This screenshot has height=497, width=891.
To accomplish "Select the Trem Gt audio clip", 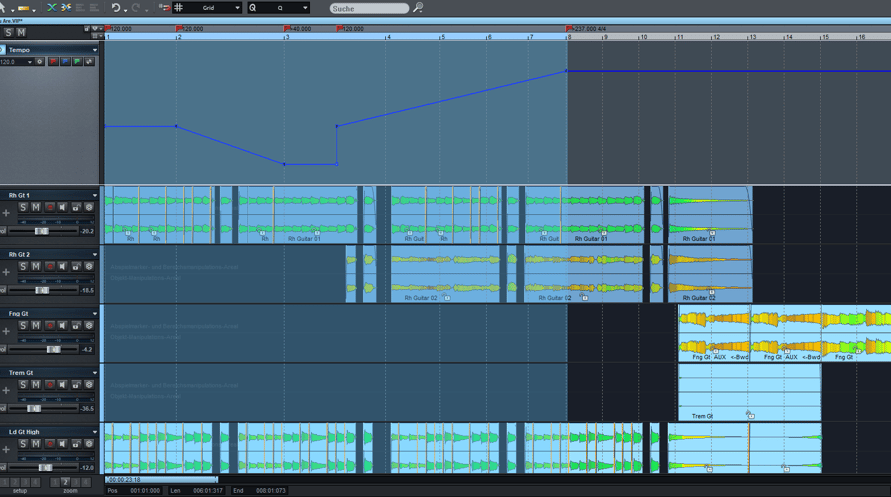I will point(750,392).
